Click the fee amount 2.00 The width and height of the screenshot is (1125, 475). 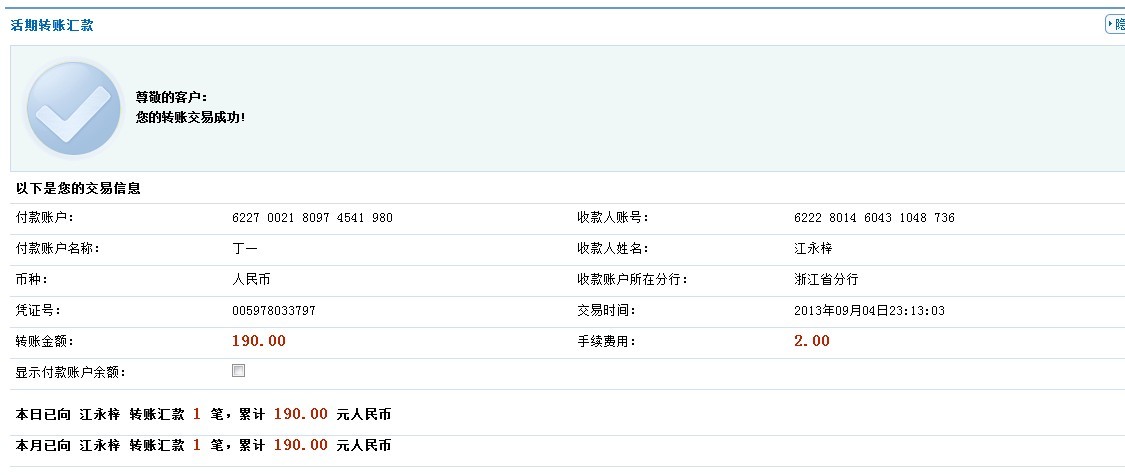pyautogui.click(x=811, y=341)
